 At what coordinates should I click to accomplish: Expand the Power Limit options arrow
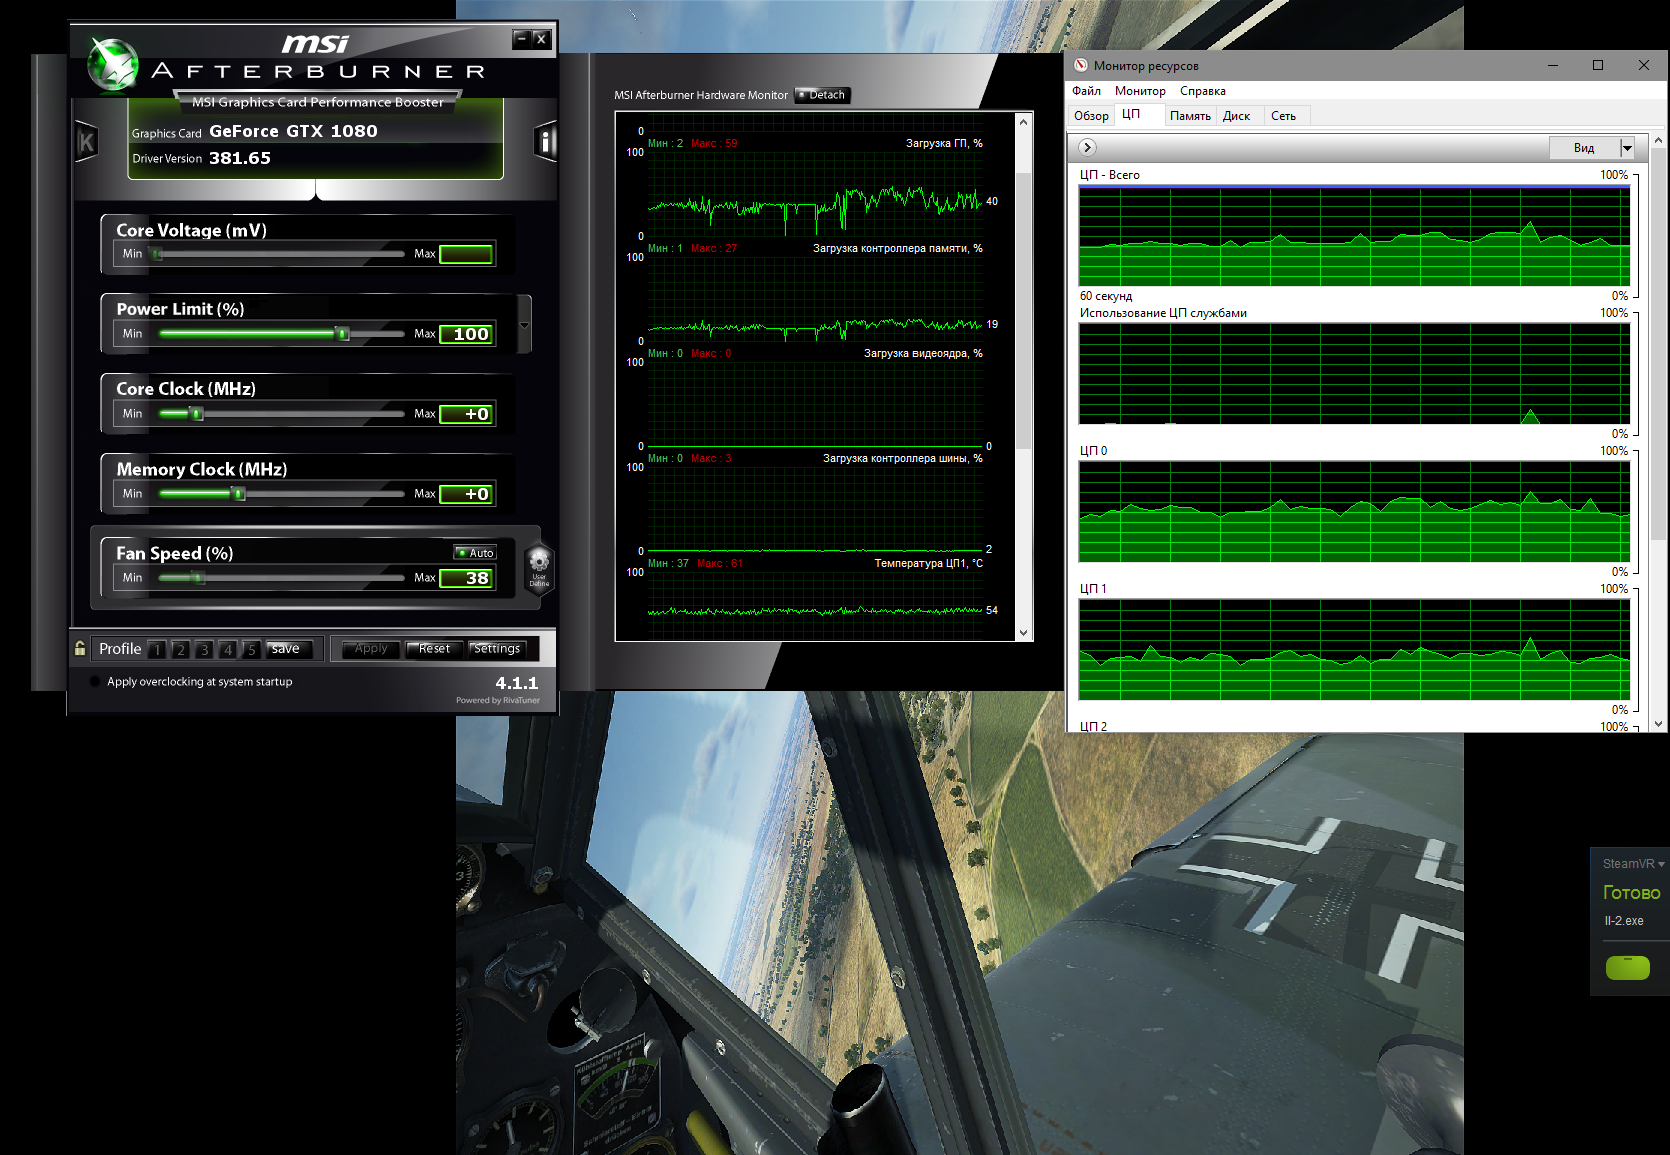pyautogui.click(x=524, y=325)
